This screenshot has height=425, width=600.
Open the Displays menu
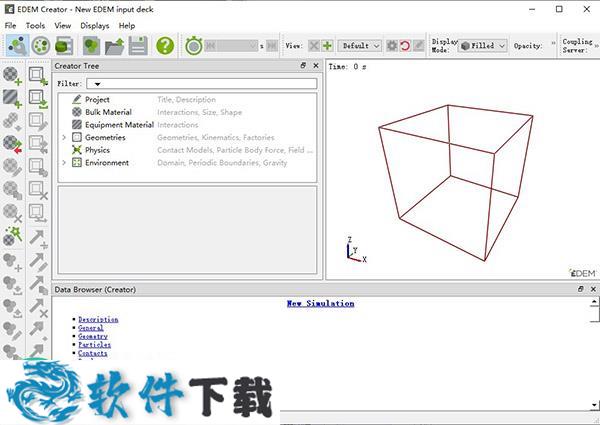coord(95,25)
